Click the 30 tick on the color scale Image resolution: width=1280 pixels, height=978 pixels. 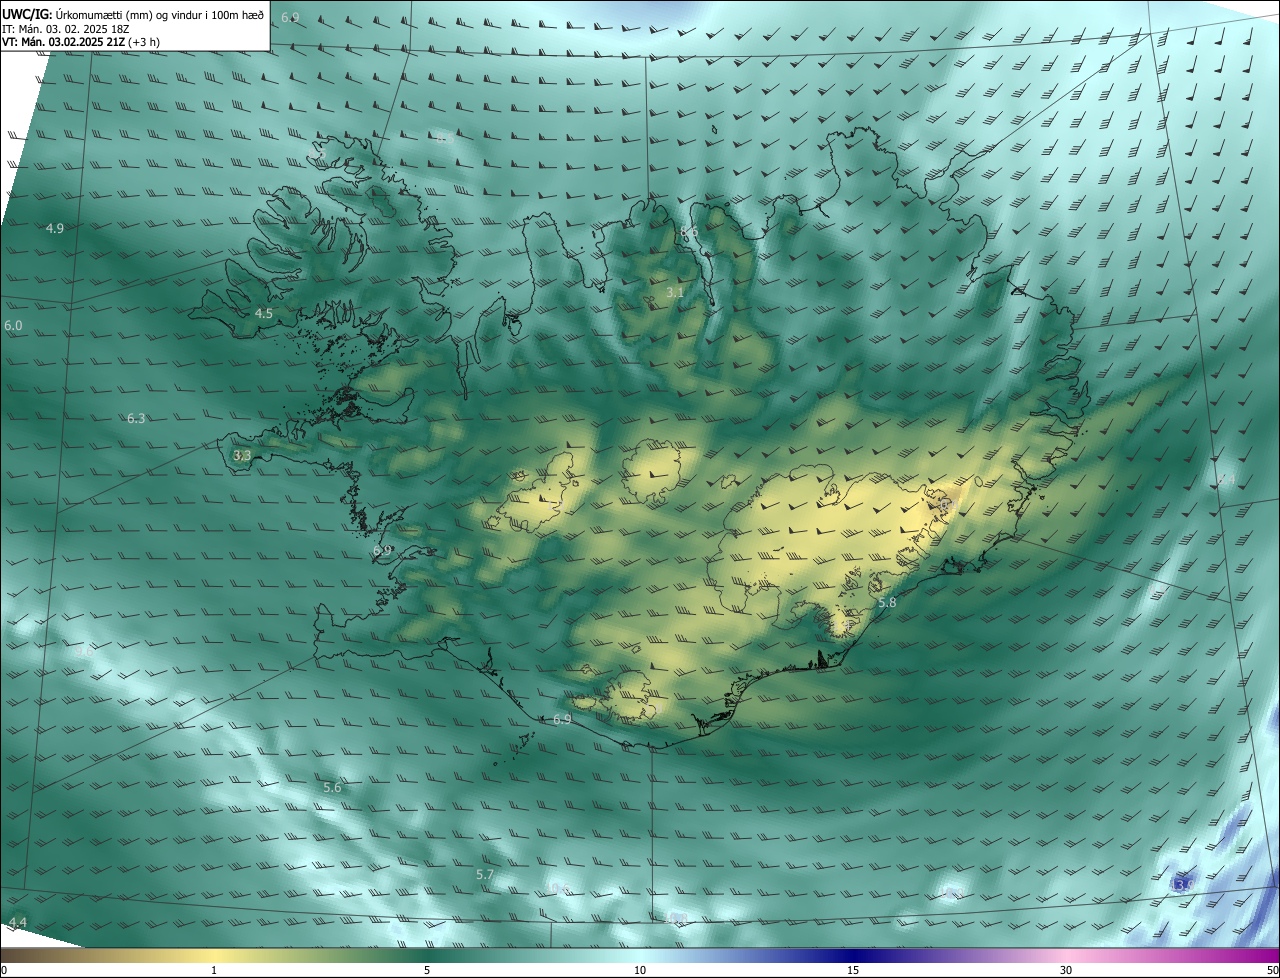[x=1066, y=970]
